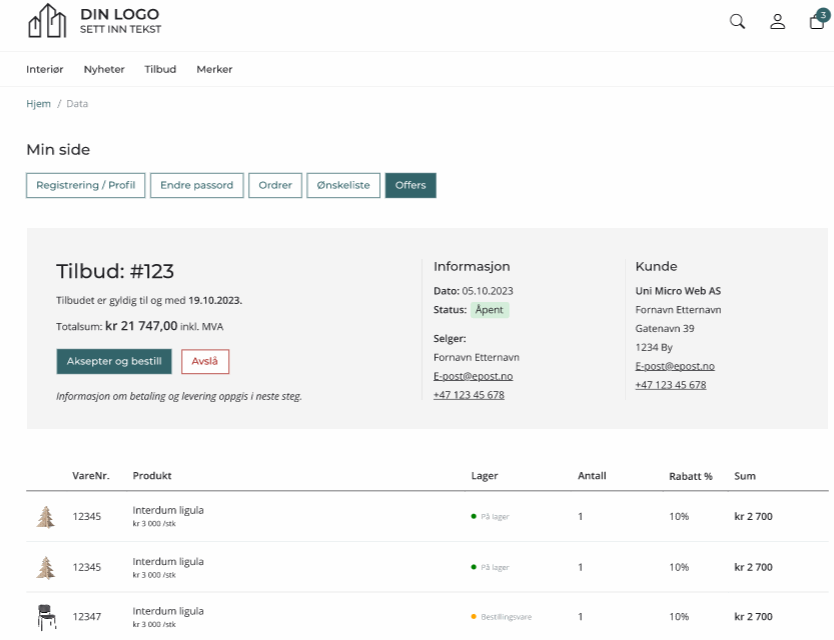Open the Nyheter menu item
This screenshot has height=640, width=834.
coord(104,69)
